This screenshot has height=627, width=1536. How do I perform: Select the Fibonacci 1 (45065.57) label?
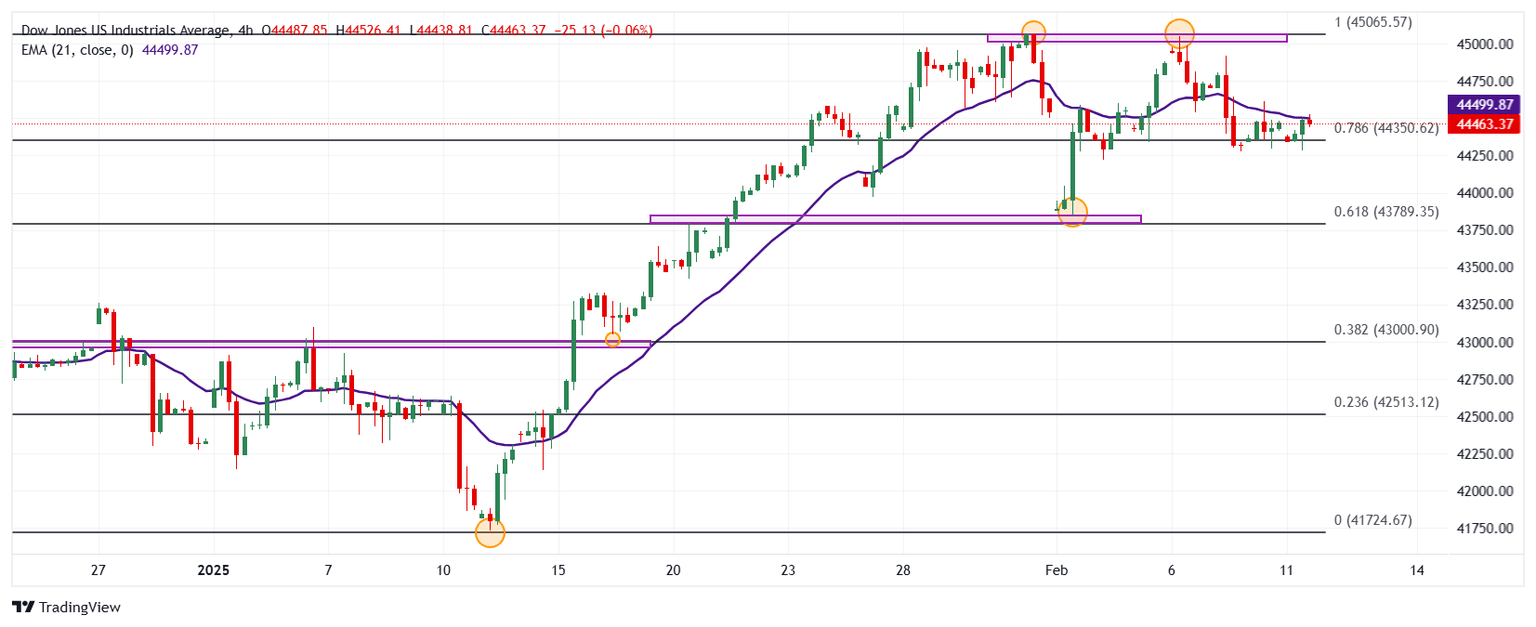coord(1373,22)
